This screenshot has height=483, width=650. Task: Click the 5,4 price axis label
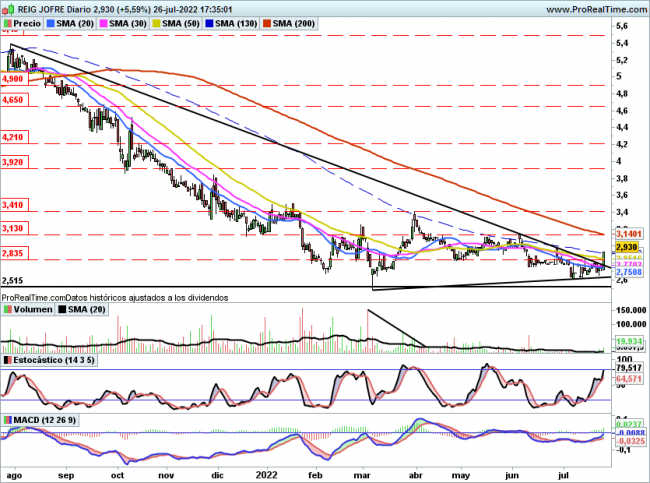point(622,43)
